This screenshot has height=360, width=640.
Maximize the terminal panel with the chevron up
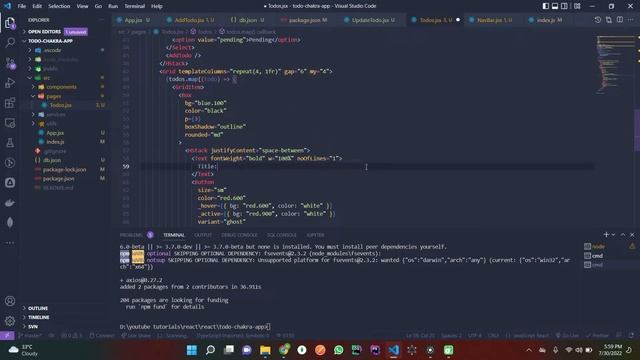tap(623, 235)
